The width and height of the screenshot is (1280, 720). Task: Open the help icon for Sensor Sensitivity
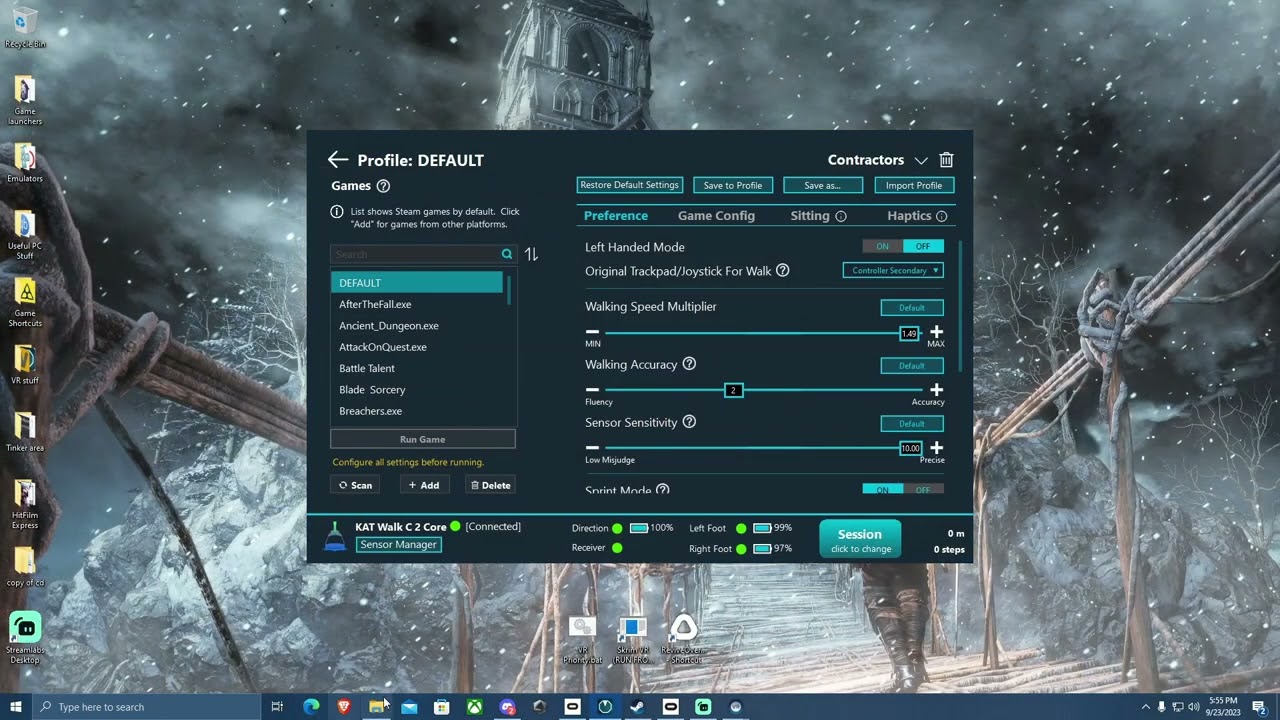click(x=689, y=423)
